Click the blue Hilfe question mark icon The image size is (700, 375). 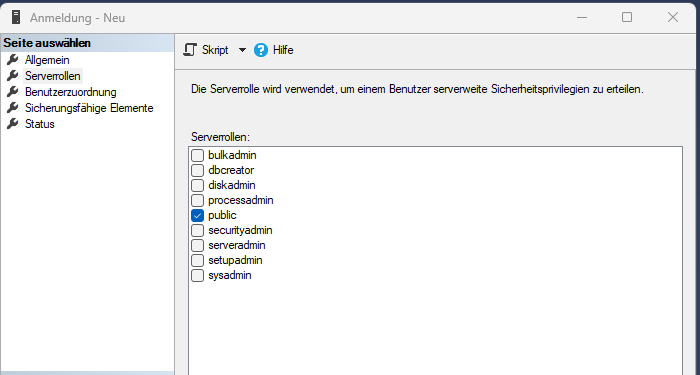coord(261,50)
